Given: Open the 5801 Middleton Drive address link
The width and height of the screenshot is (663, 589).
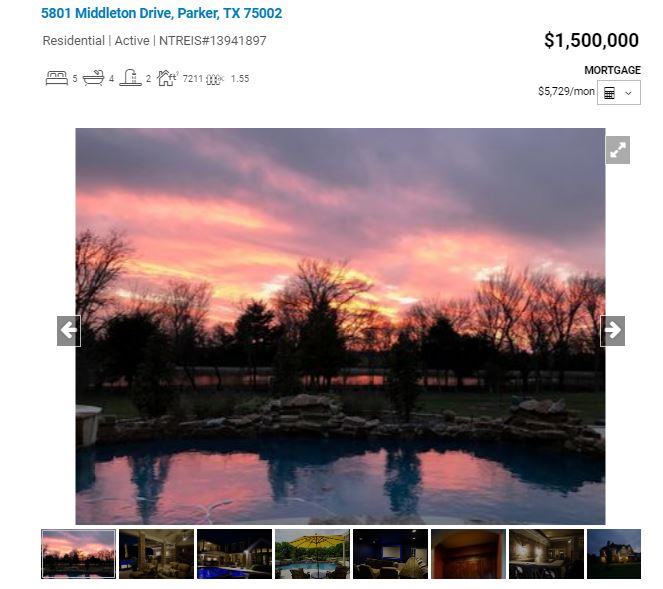Looking at the screenshot, I should [x=162, y=13].
